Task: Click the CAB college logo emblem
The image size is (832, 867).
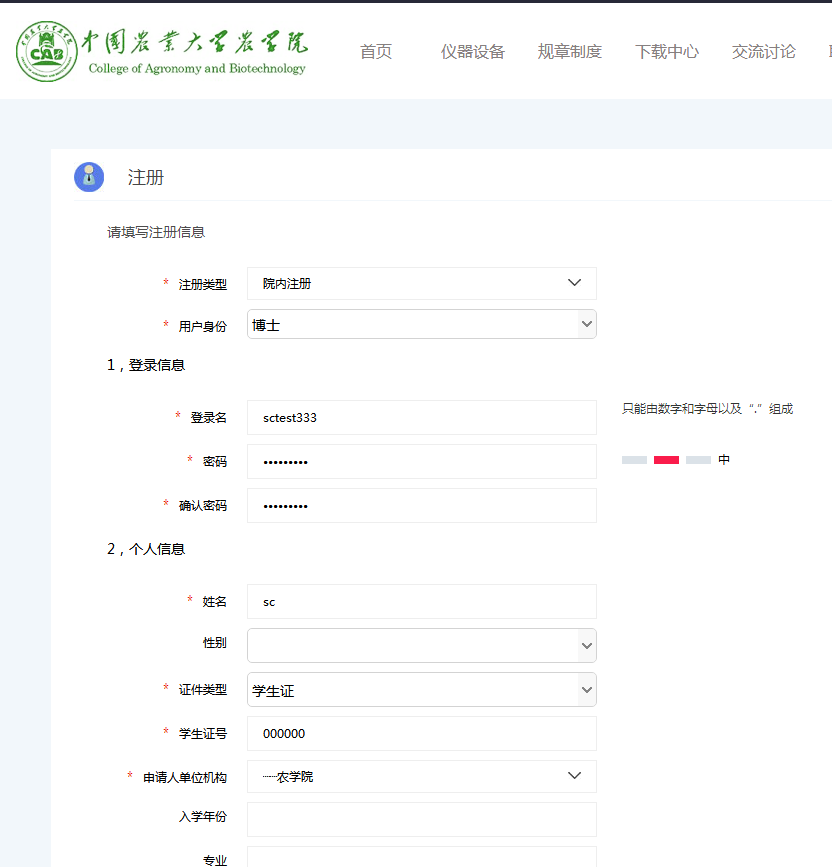Action: 46,52
